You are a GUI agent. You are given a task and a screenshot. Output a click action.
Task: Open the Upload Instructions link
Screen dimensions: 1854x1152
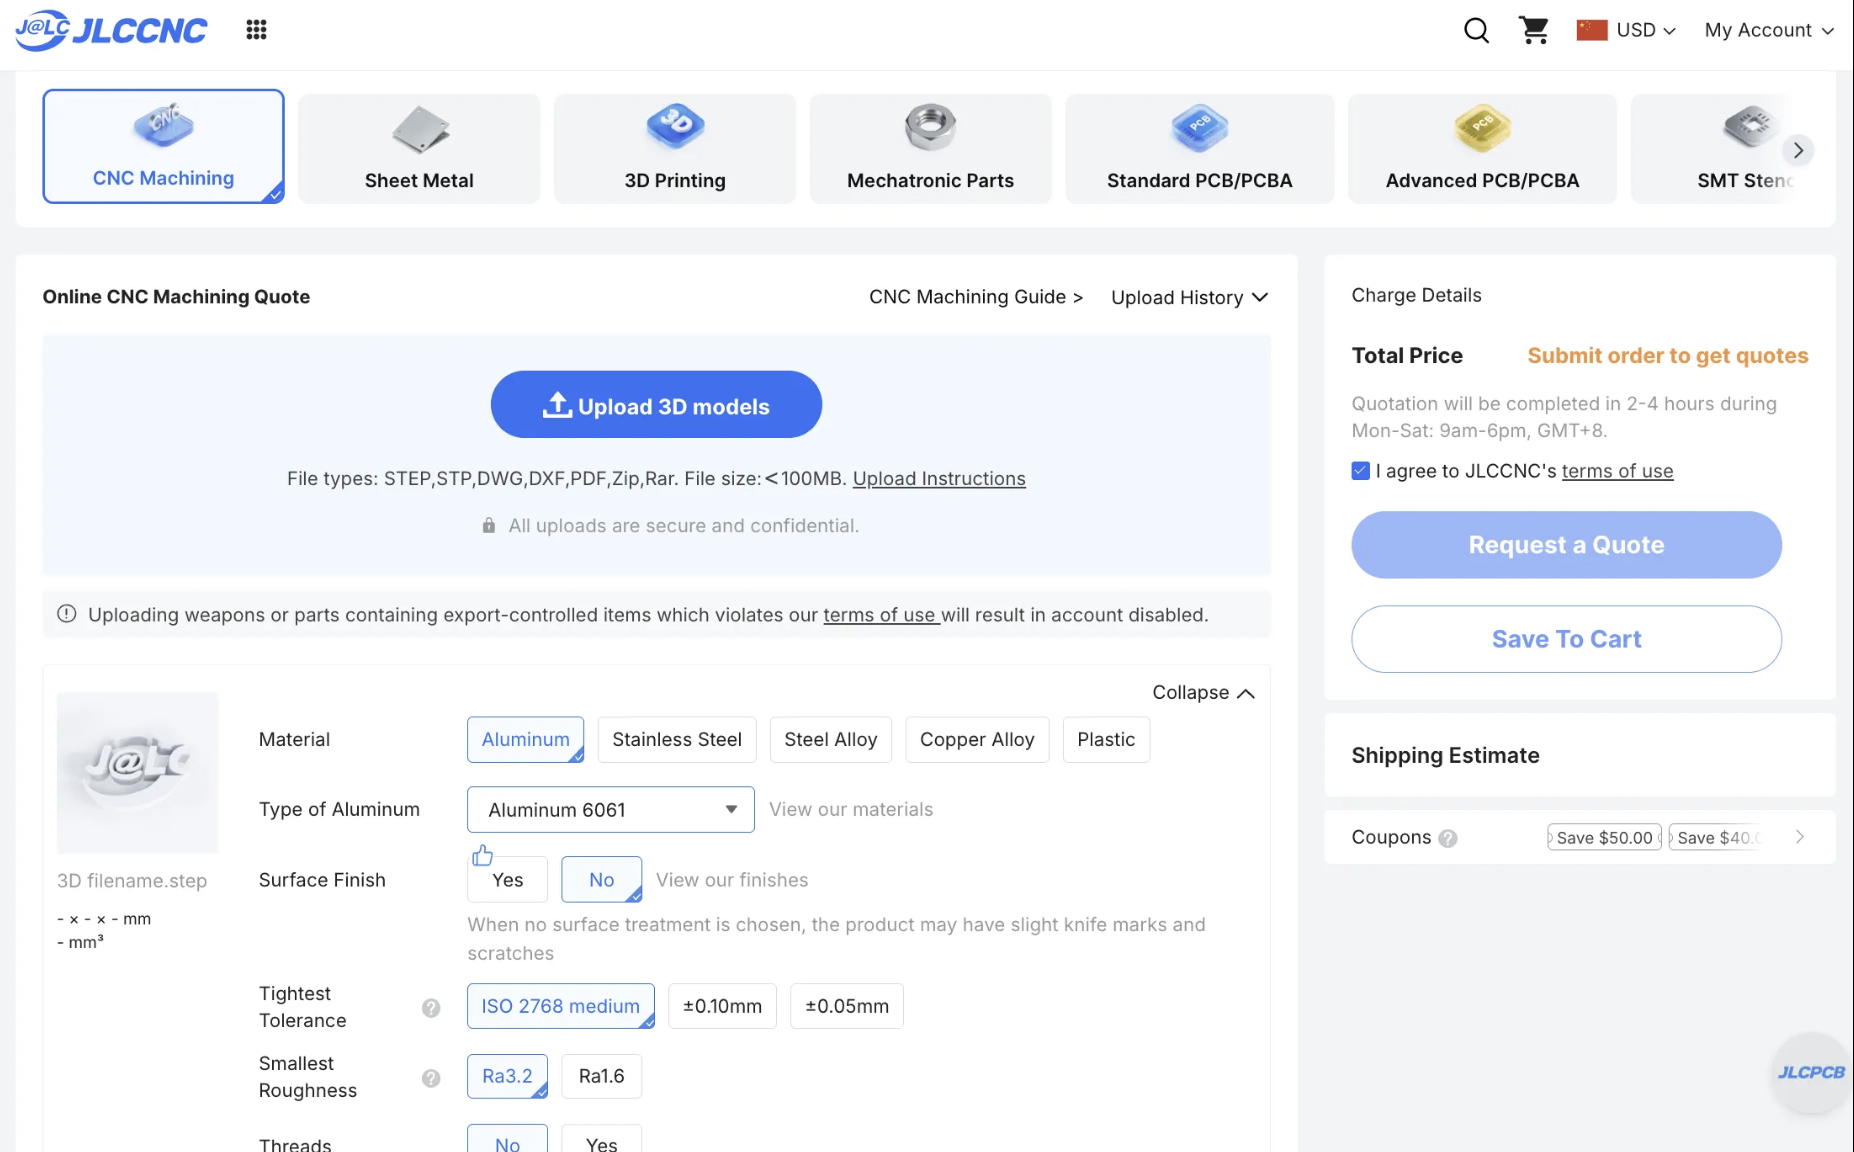click(x=939, y=479)
